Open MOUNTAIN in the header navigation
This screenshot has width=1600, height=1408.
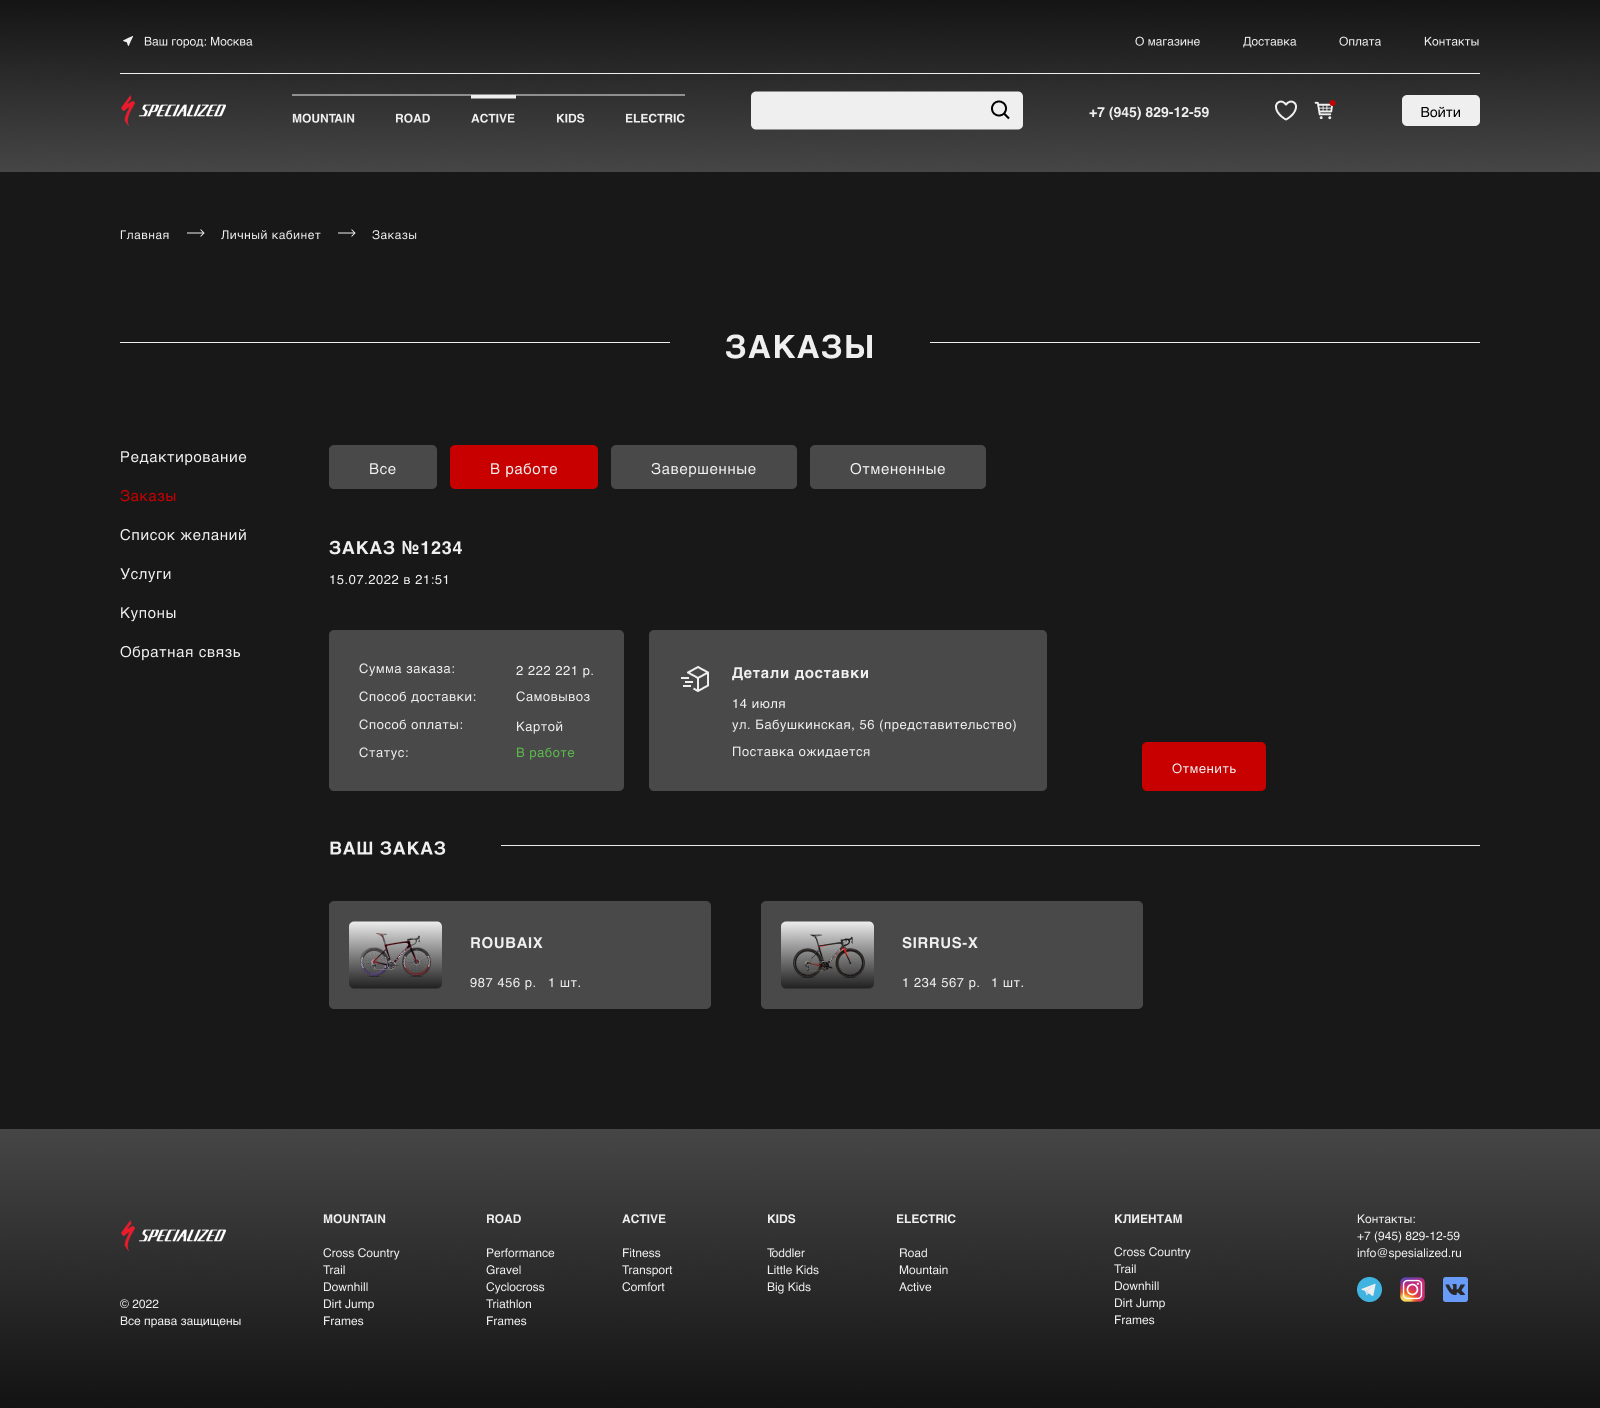click(x=323, y=118)
